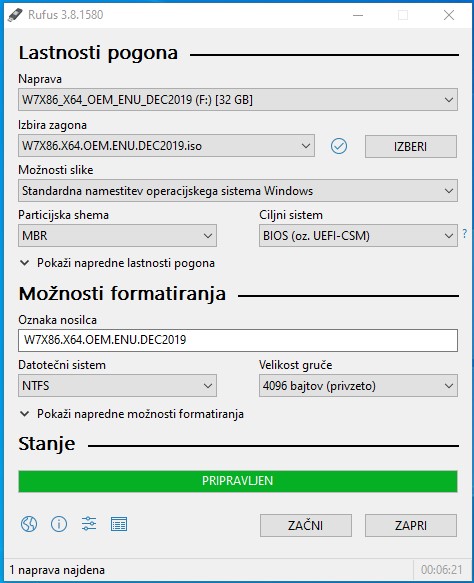The width and height of the screenshot is (474, 583).
Task: Click the Oznaka nosilca volume label field
Action: tap(238, 340)
